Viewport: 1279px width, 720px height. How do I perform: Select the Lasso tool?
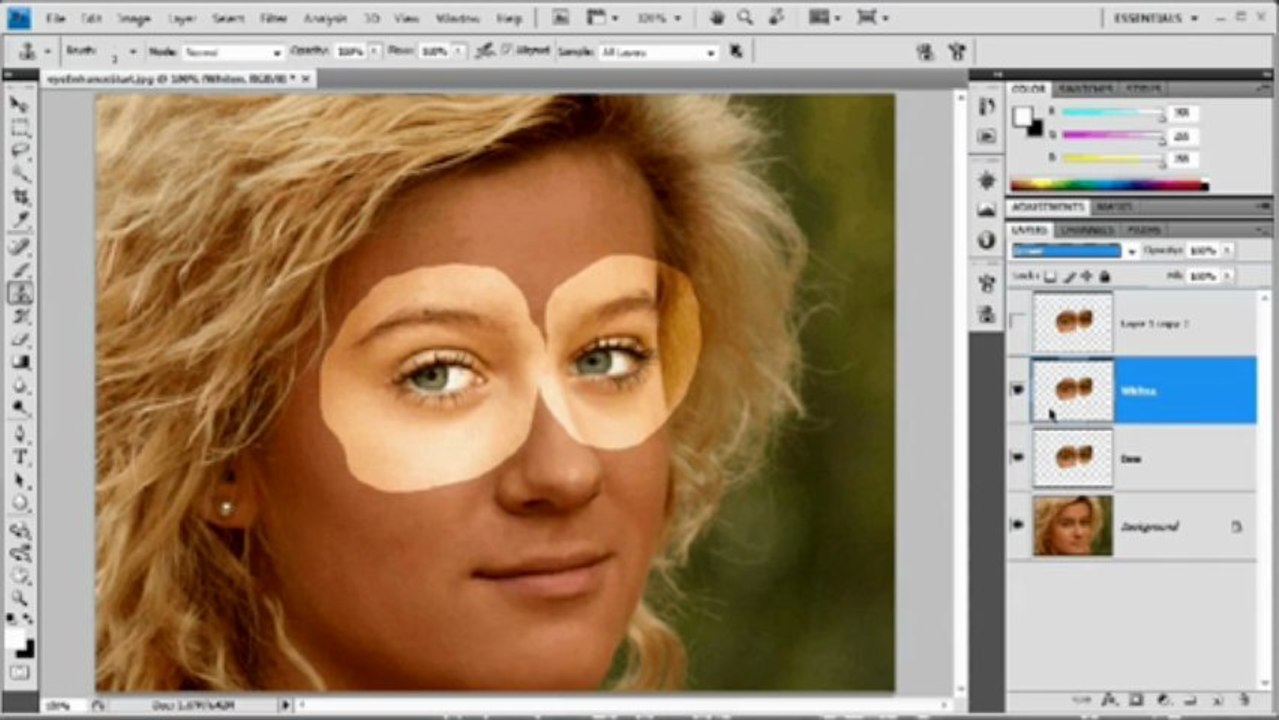coord(20,151)
